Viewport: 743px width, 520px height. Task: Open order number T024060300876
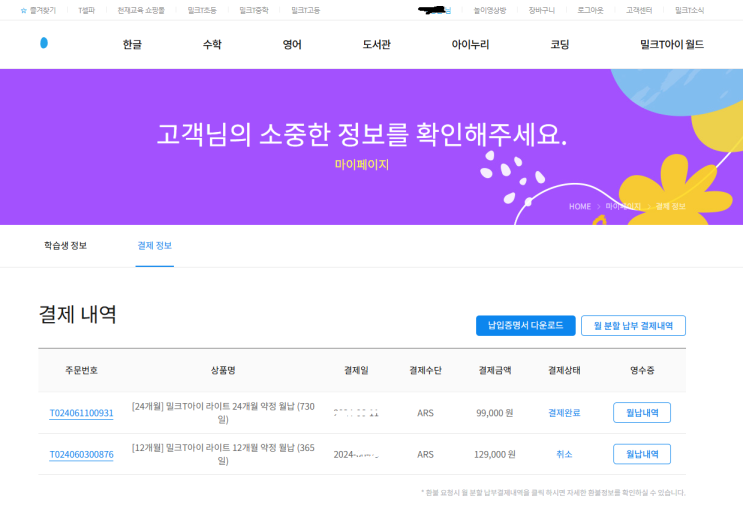82,454
